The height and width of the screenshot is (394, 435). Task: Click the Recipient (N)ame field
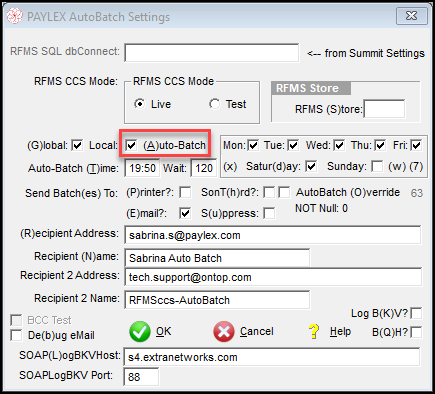217,258
